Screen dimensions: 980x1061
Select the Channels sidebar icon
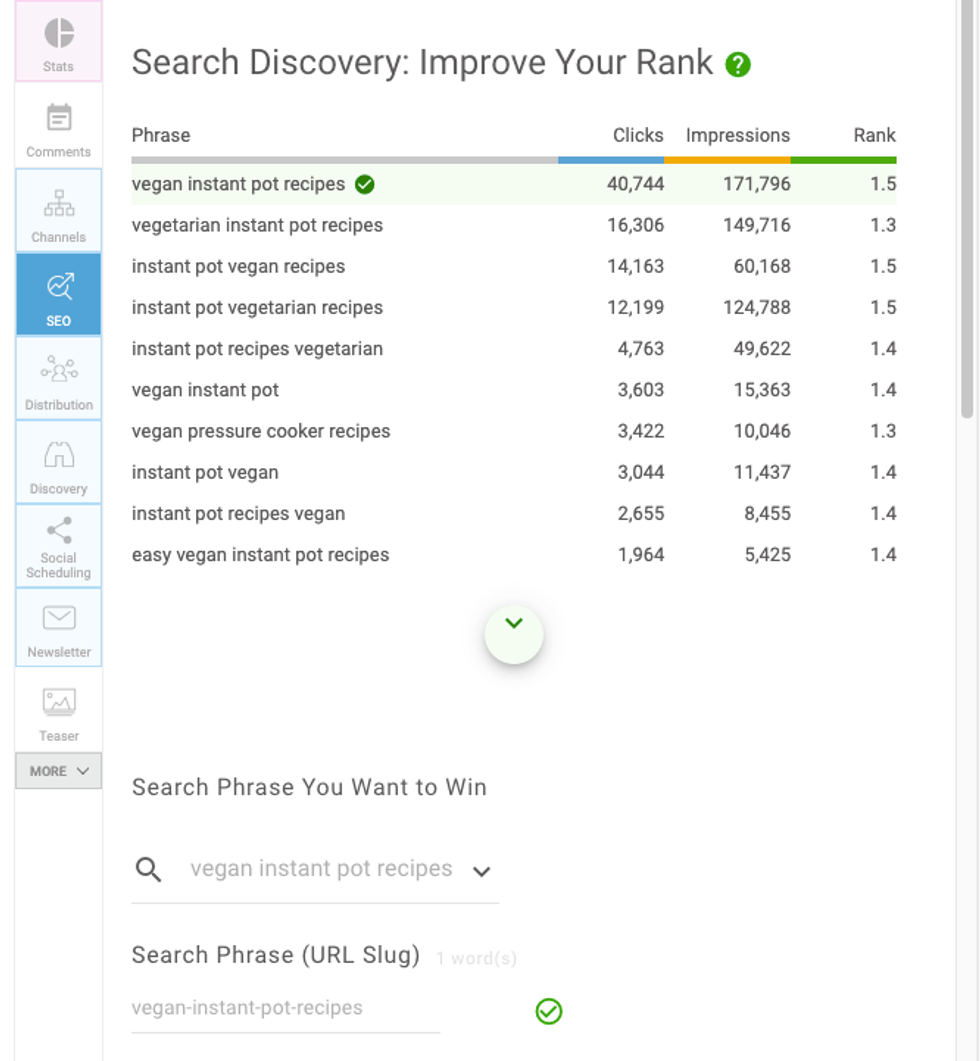[59, 212]
